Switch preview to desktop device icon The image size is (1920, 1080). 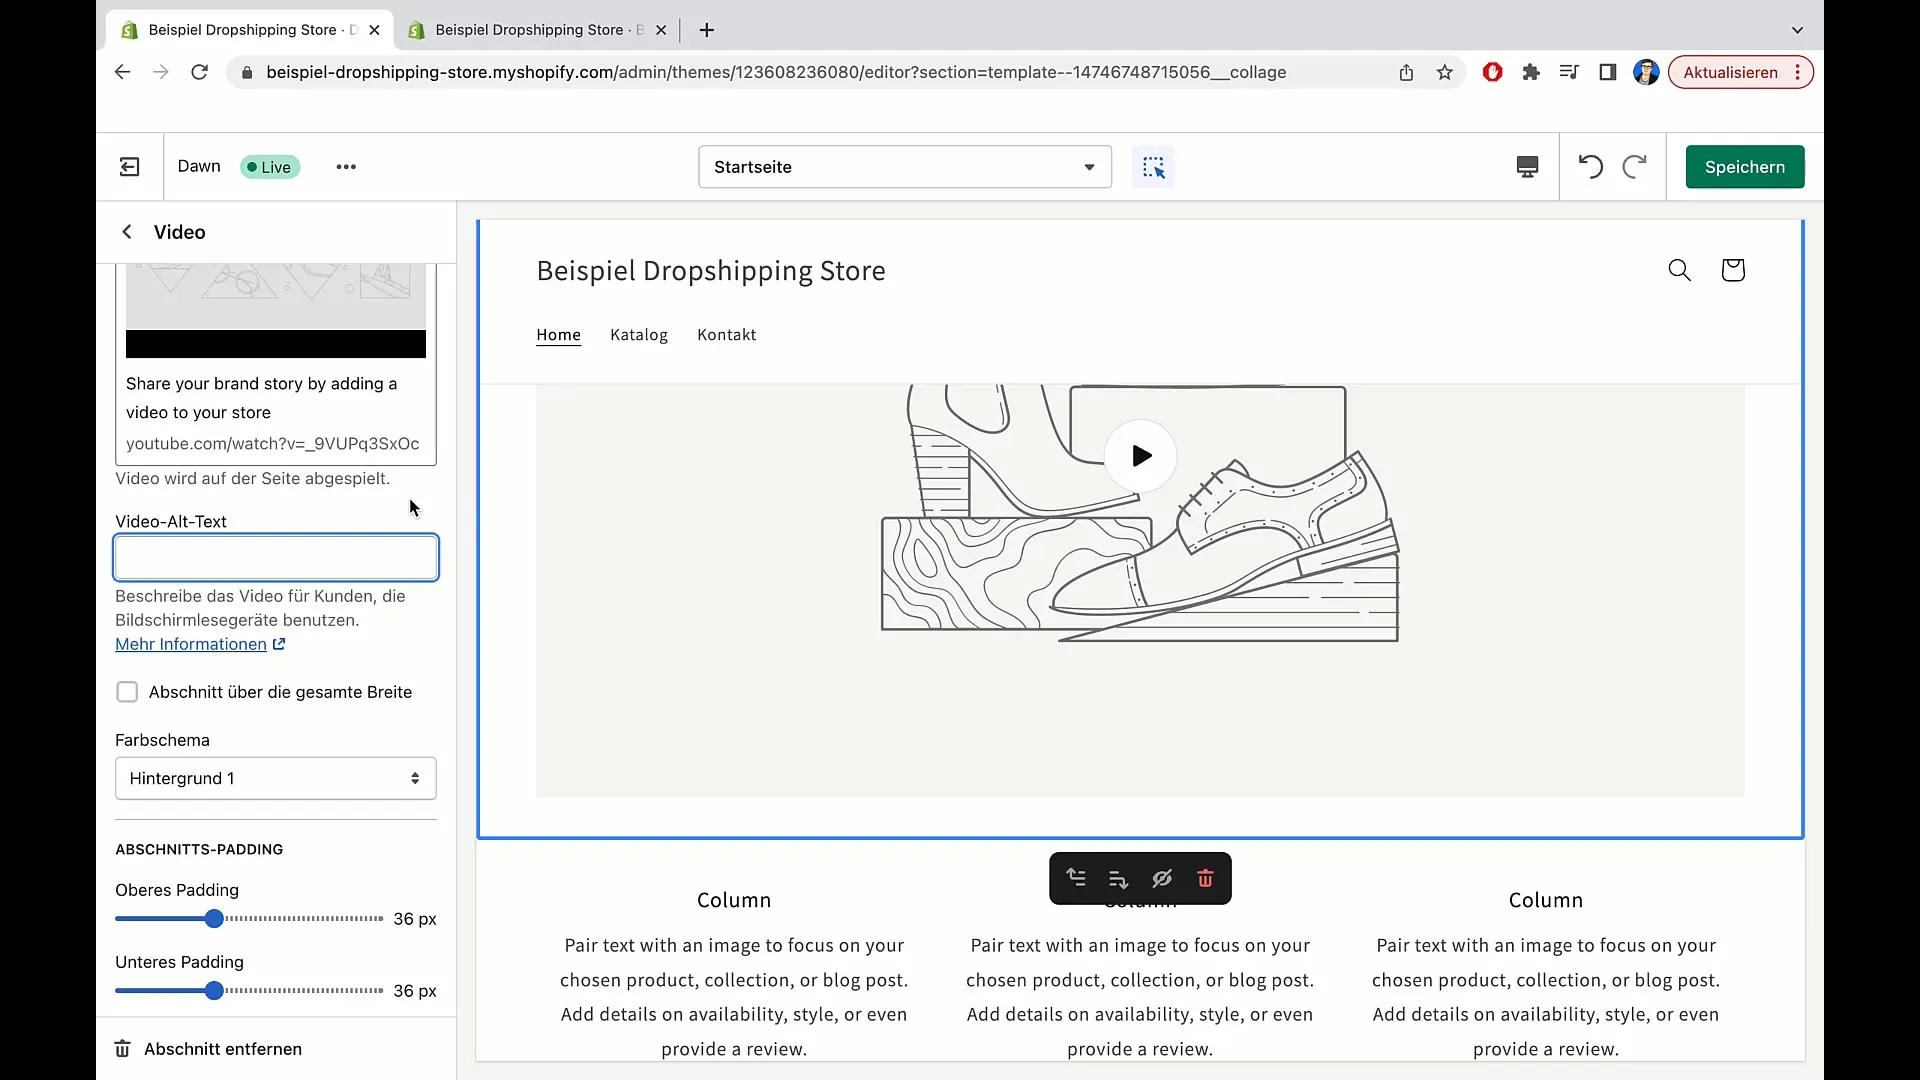[x=1527, y=167]
